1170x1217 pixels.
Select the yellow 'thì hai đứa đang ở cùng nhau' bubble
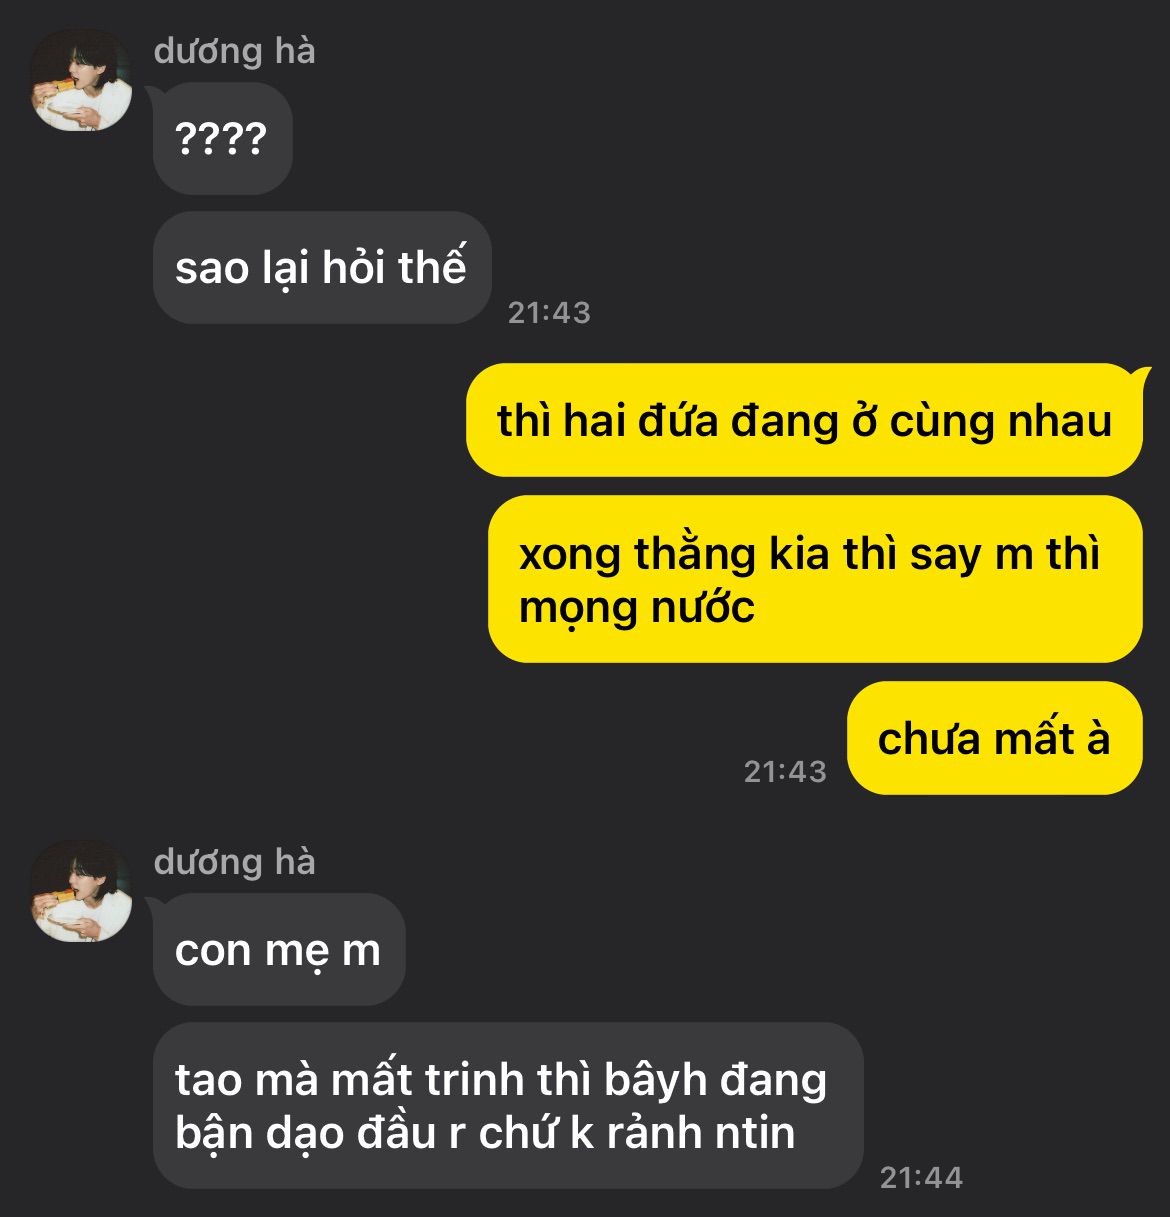pyautogui.click(x=804, y=420)
